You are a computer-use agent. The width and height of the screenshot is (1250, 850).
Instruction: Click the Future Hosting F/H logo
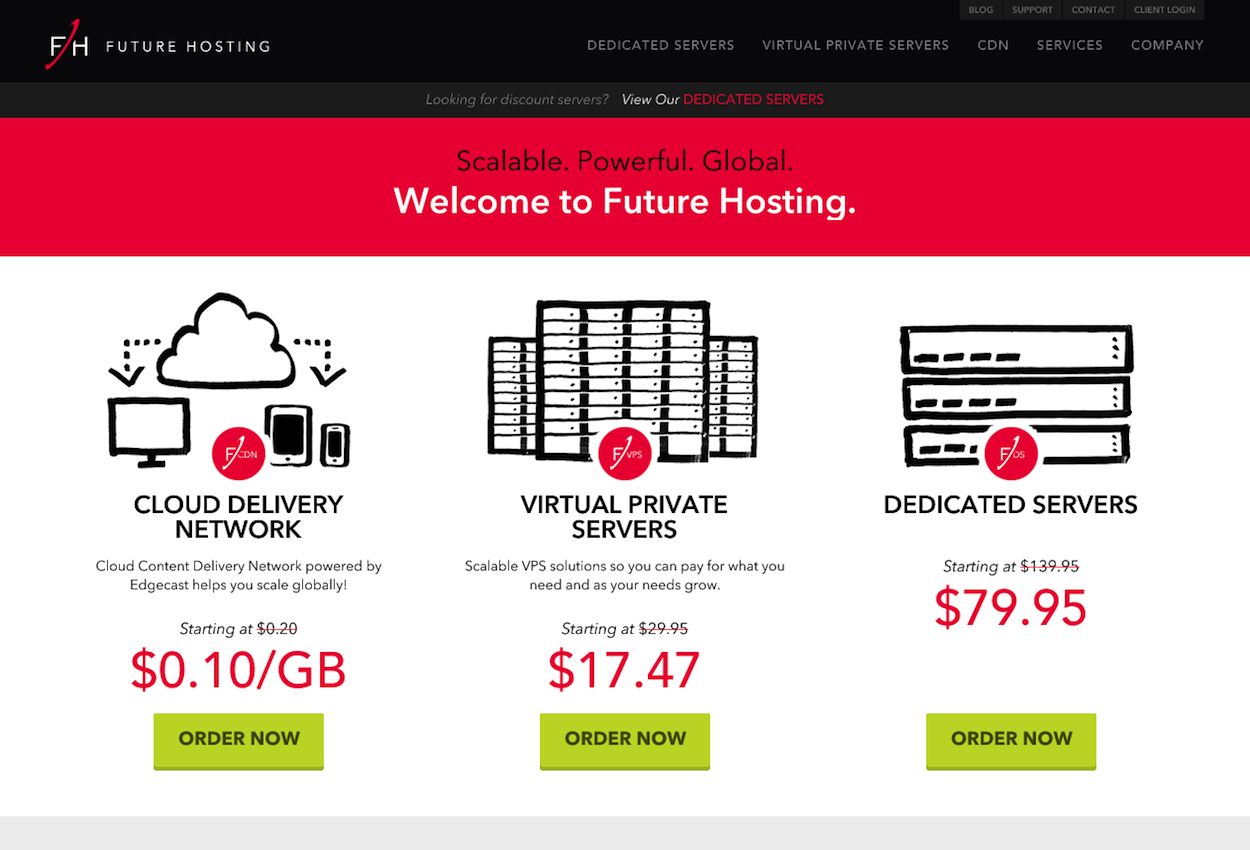tap(68, 46)
